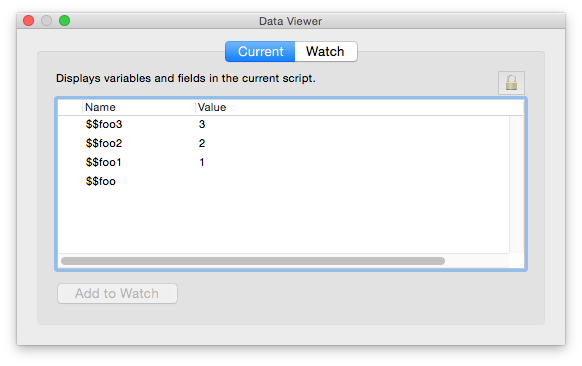Select the Current tab

tap(260, 51)
